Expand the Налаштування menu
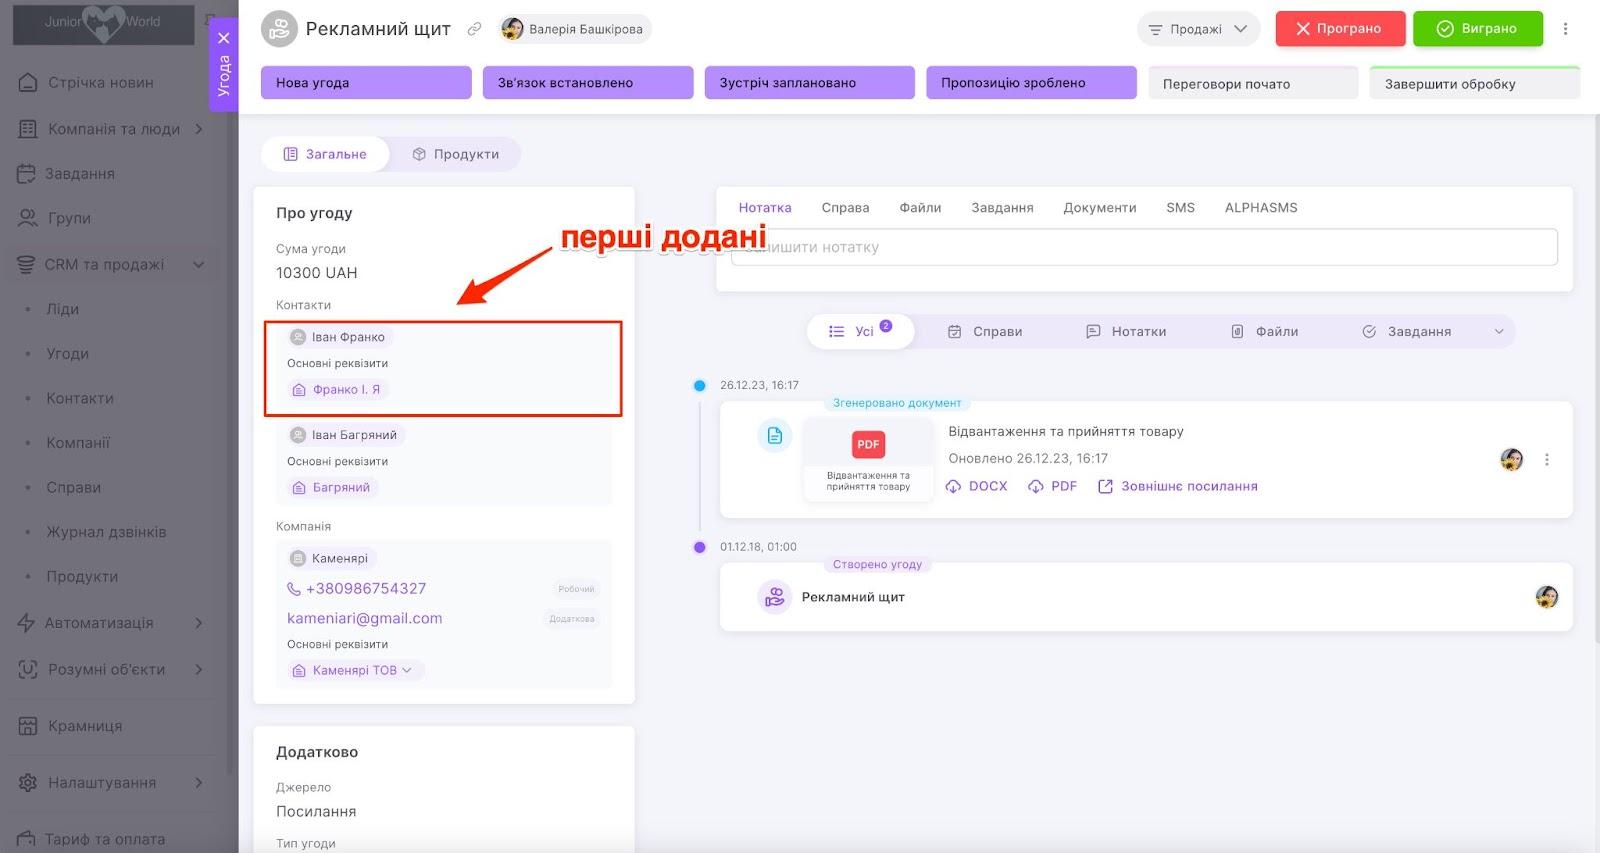Screen dimensions: 1600x853 pyautogui.click(x=199, y=782)
